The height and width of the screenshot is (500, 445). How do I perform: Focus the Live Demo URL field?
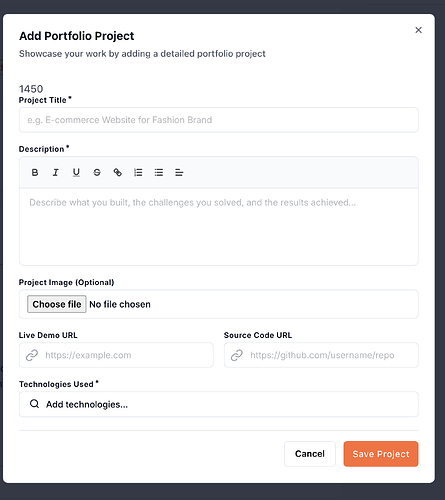click(116, 355)
